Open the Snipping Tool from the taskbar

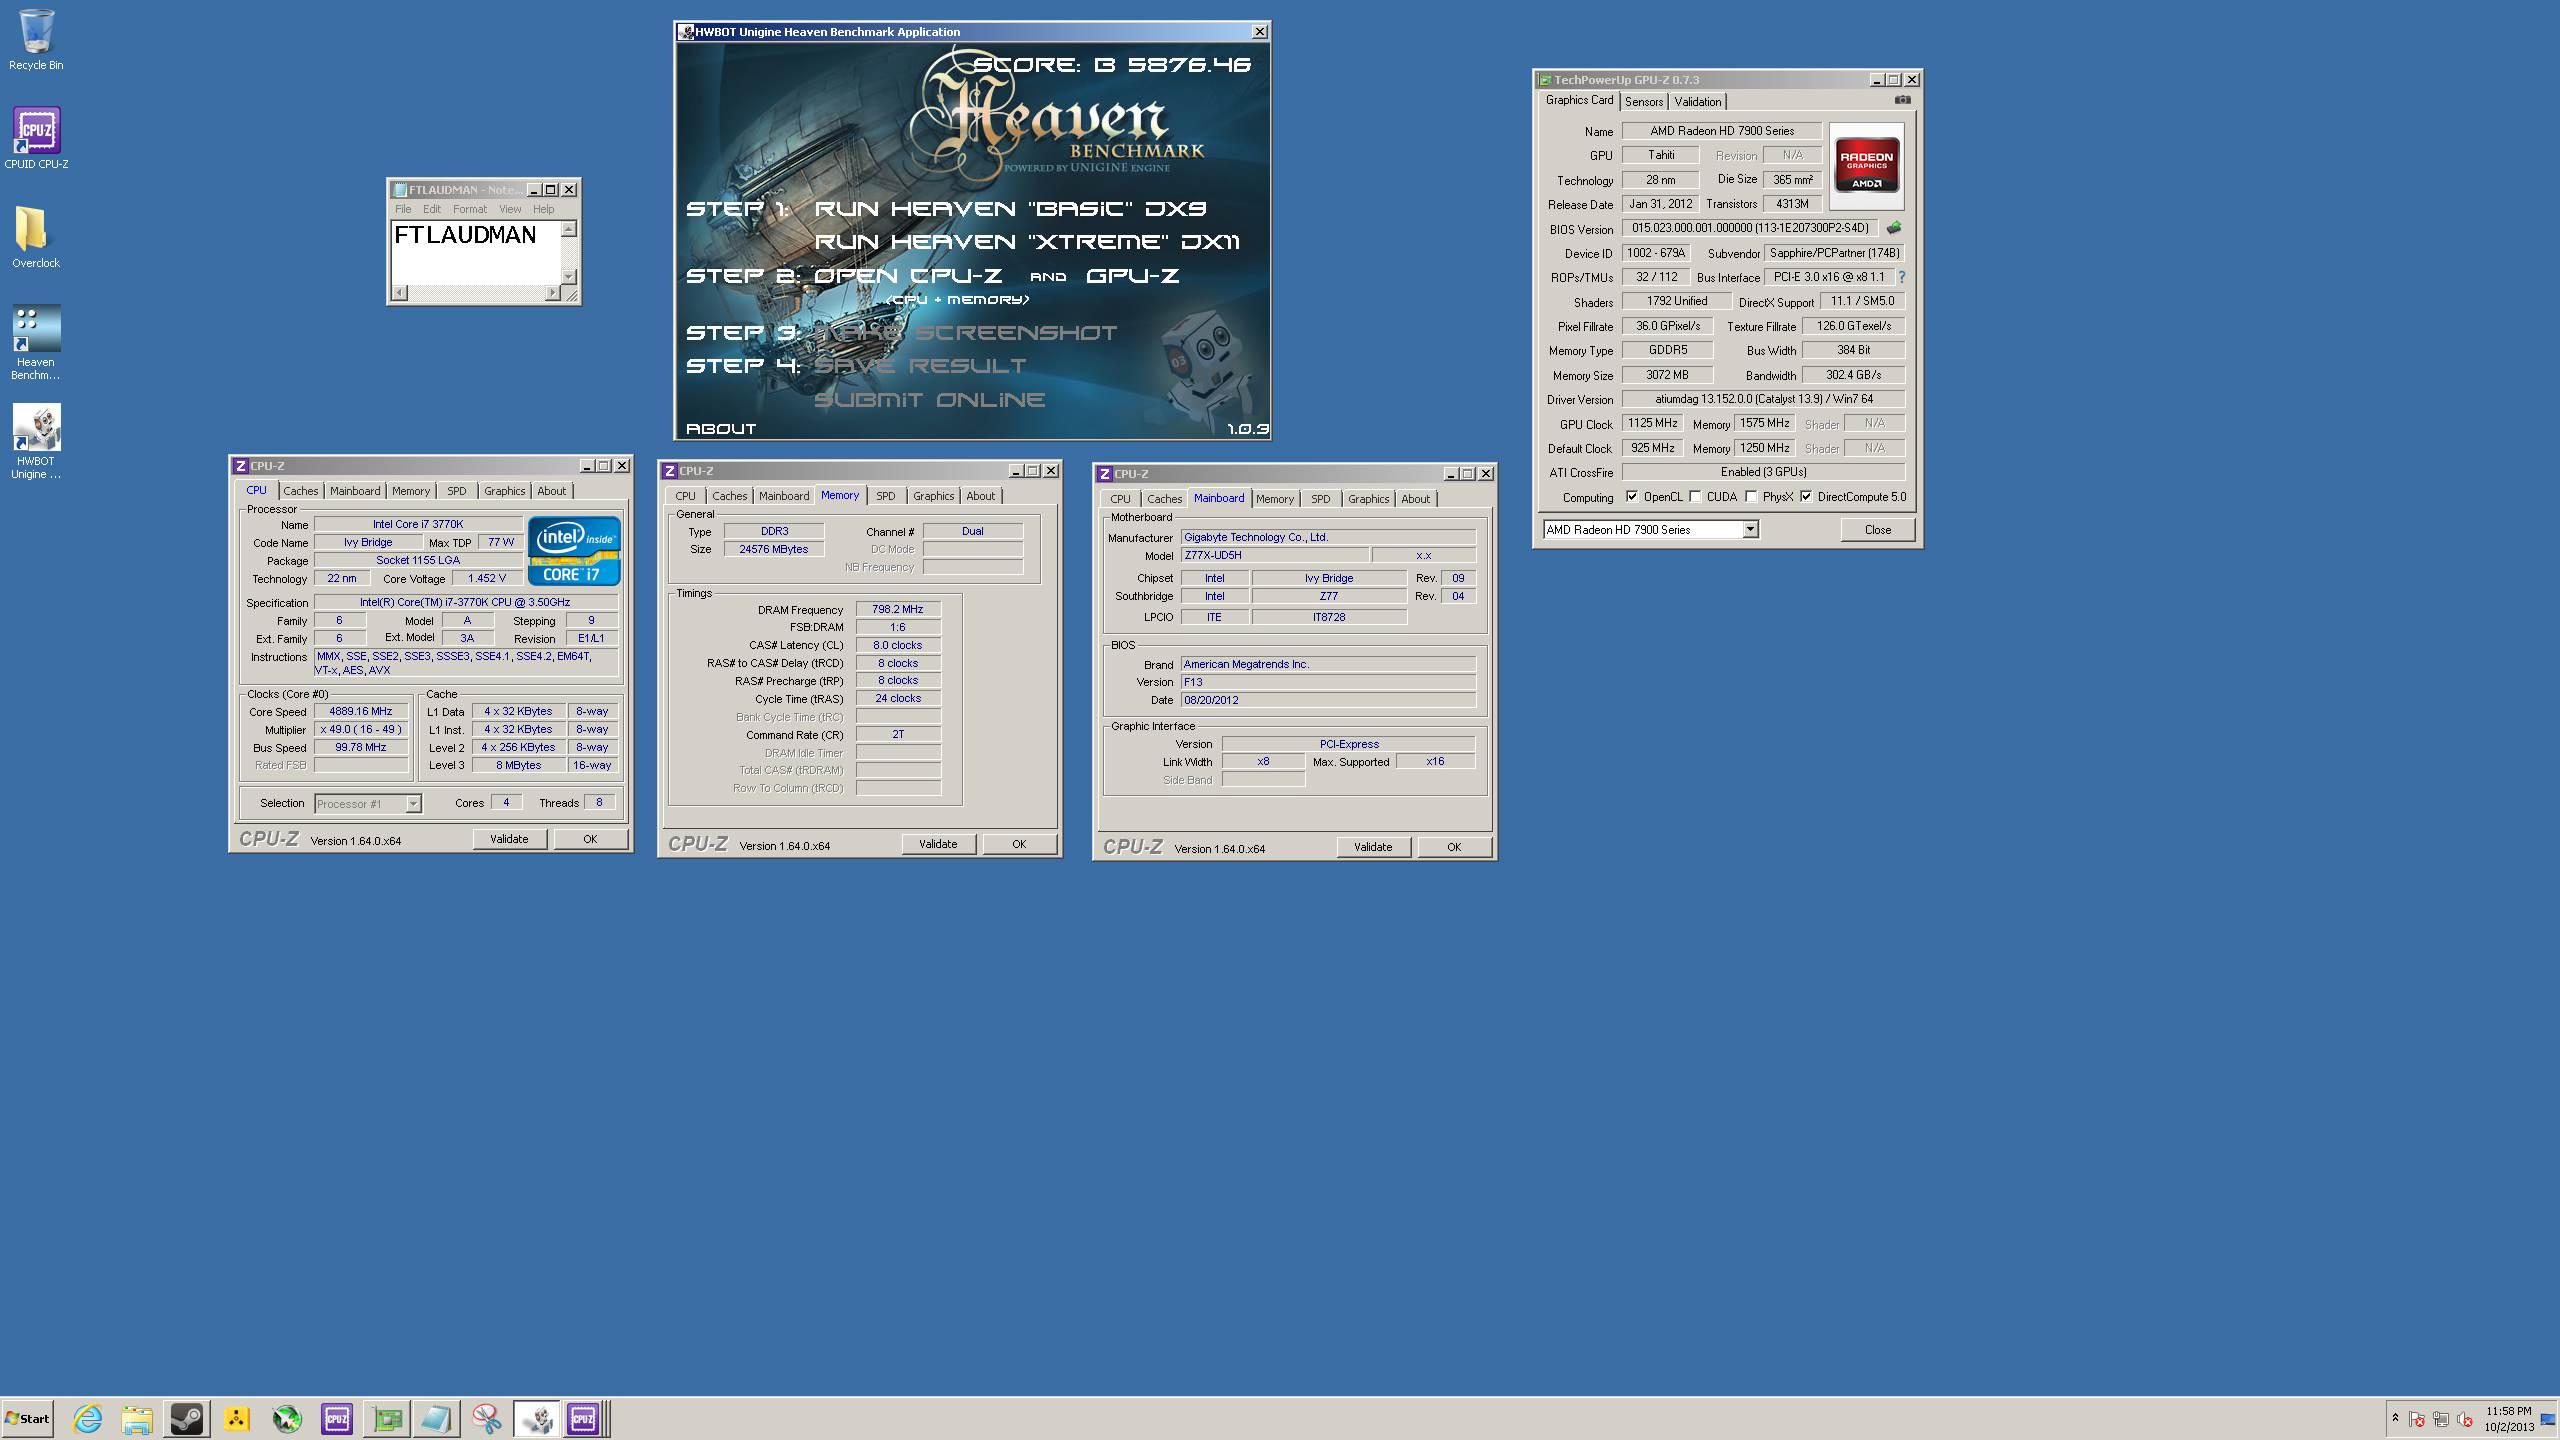[x=487, y=1419]
